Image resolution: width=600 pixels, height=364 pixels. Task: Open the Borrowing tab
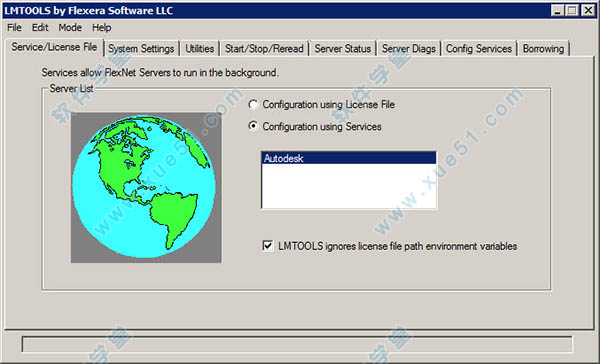tap(543, 49)
